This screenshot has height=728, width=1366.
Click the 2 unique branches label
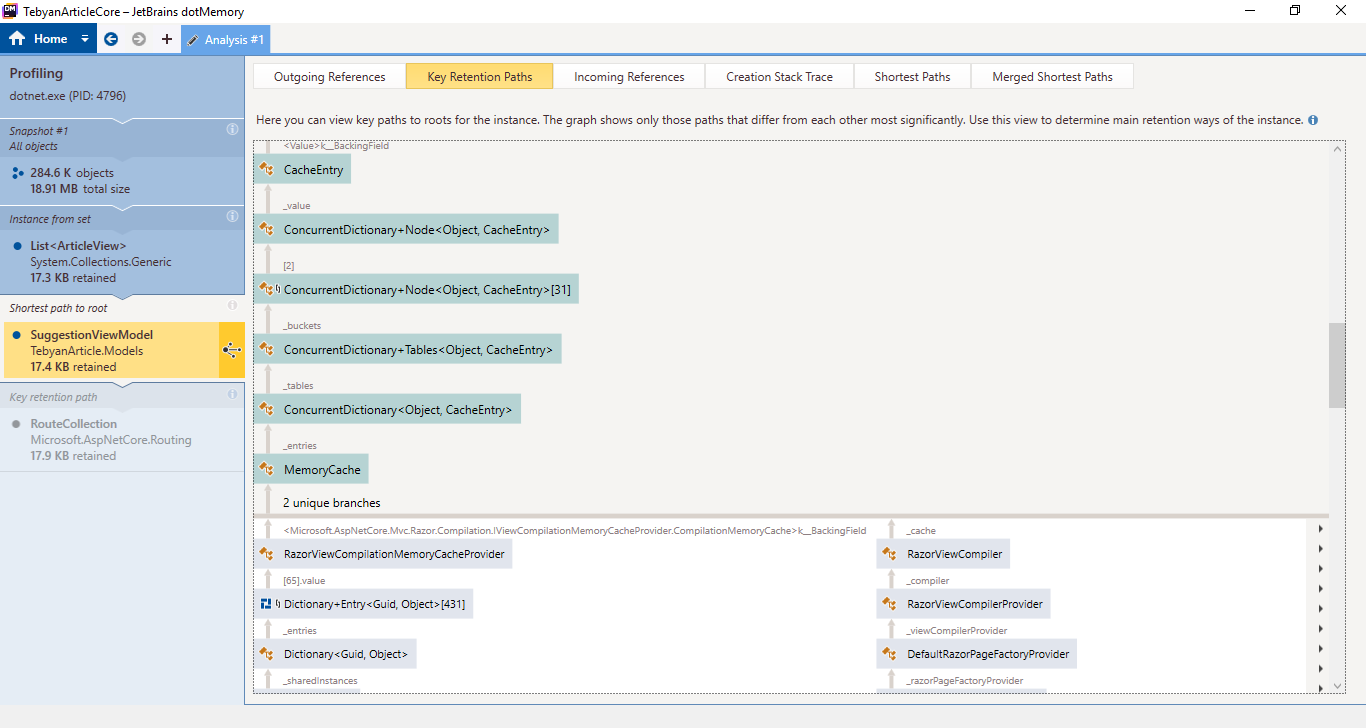tap(331, 503)
